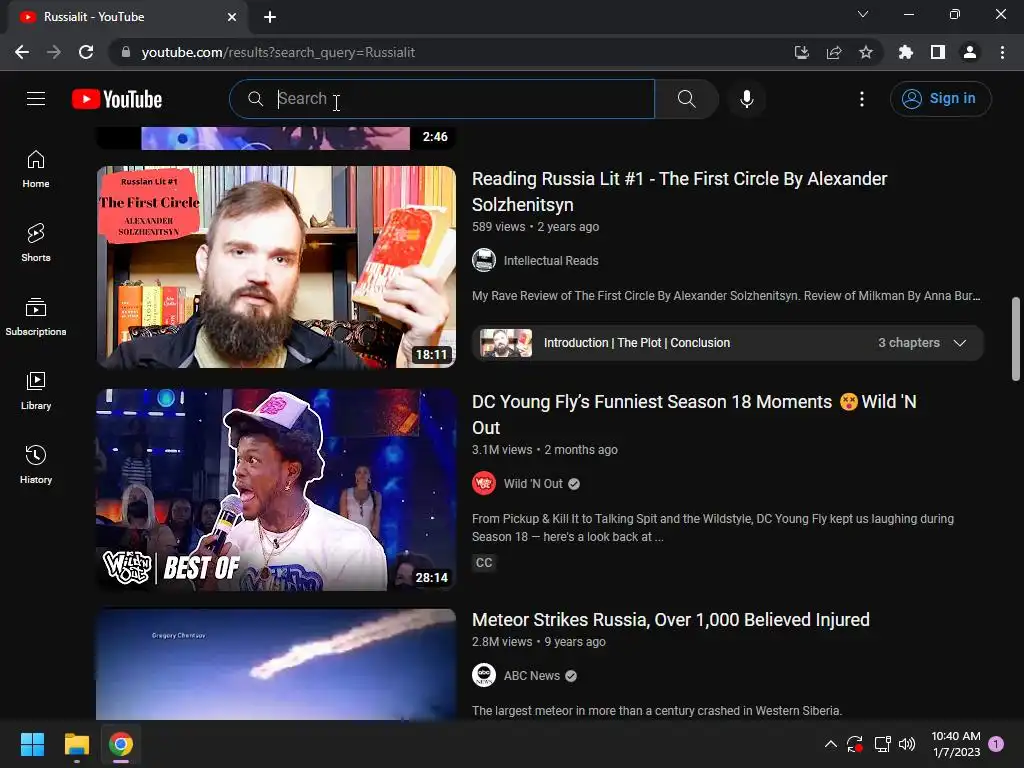This screenshot has width=1024, height=768.
Task: Open the volume control in system tray
Action: coord(907,744)
